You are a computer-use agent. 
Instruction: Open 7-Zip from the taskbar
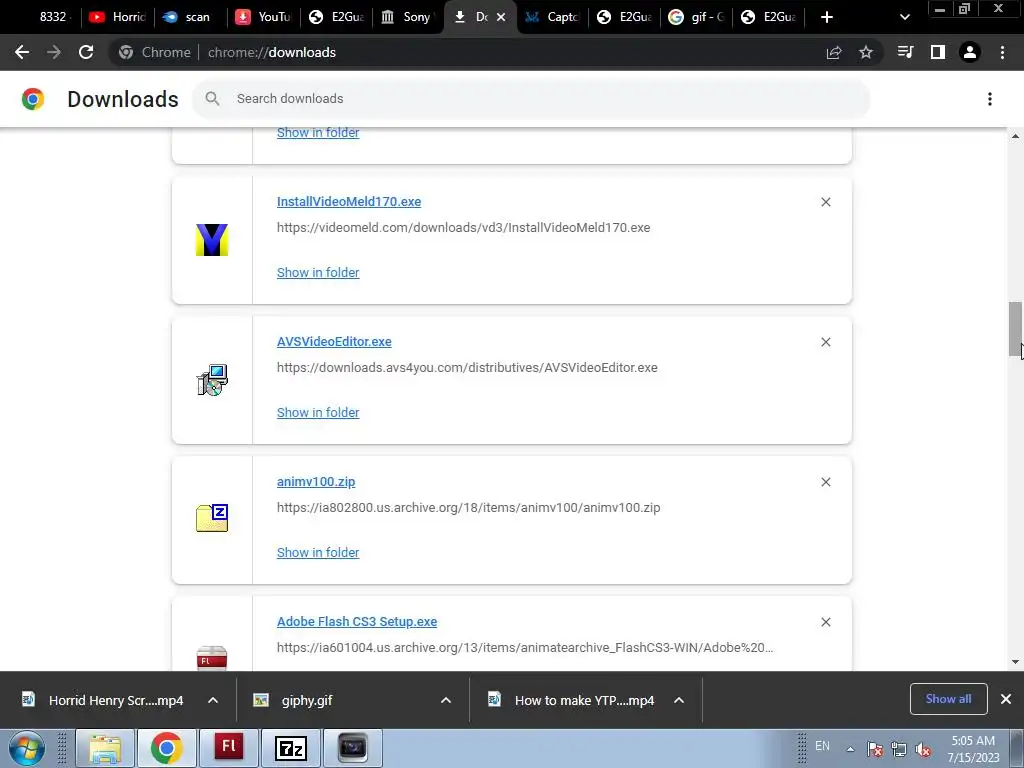(x=291, y=748)
